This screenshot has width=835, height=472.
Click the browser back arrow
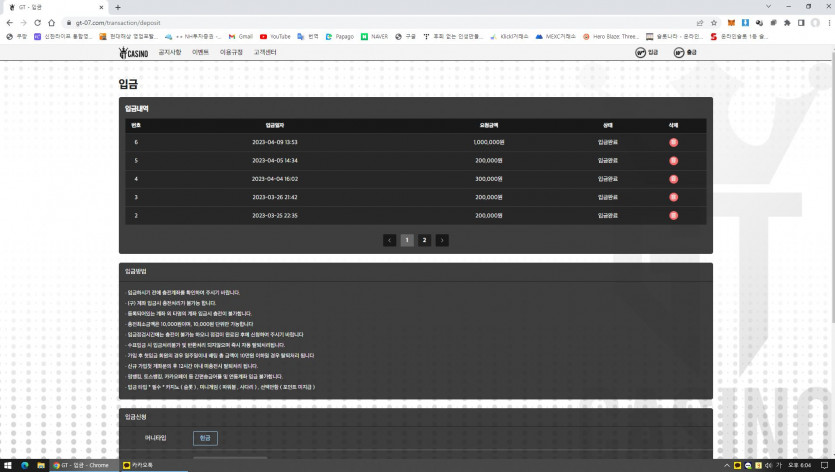pyautogui.click(x=10, y=23)
